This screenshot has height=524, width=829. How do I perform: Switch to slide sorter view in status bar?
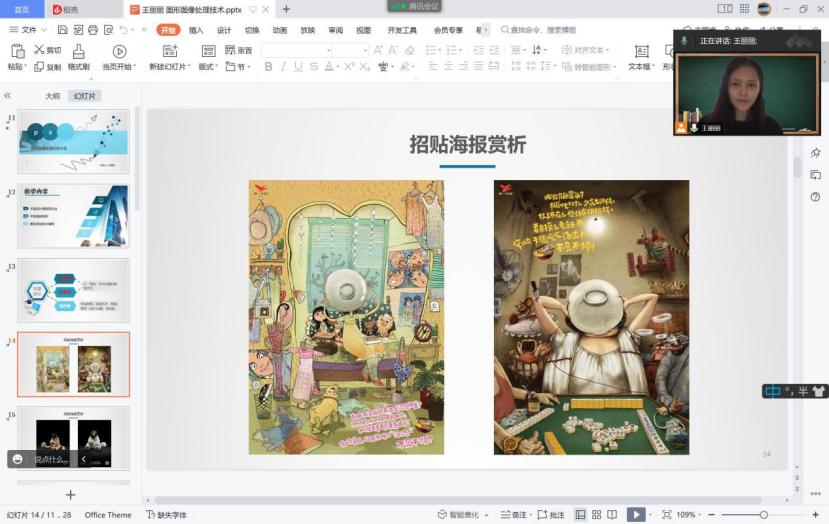coord(596,514)
